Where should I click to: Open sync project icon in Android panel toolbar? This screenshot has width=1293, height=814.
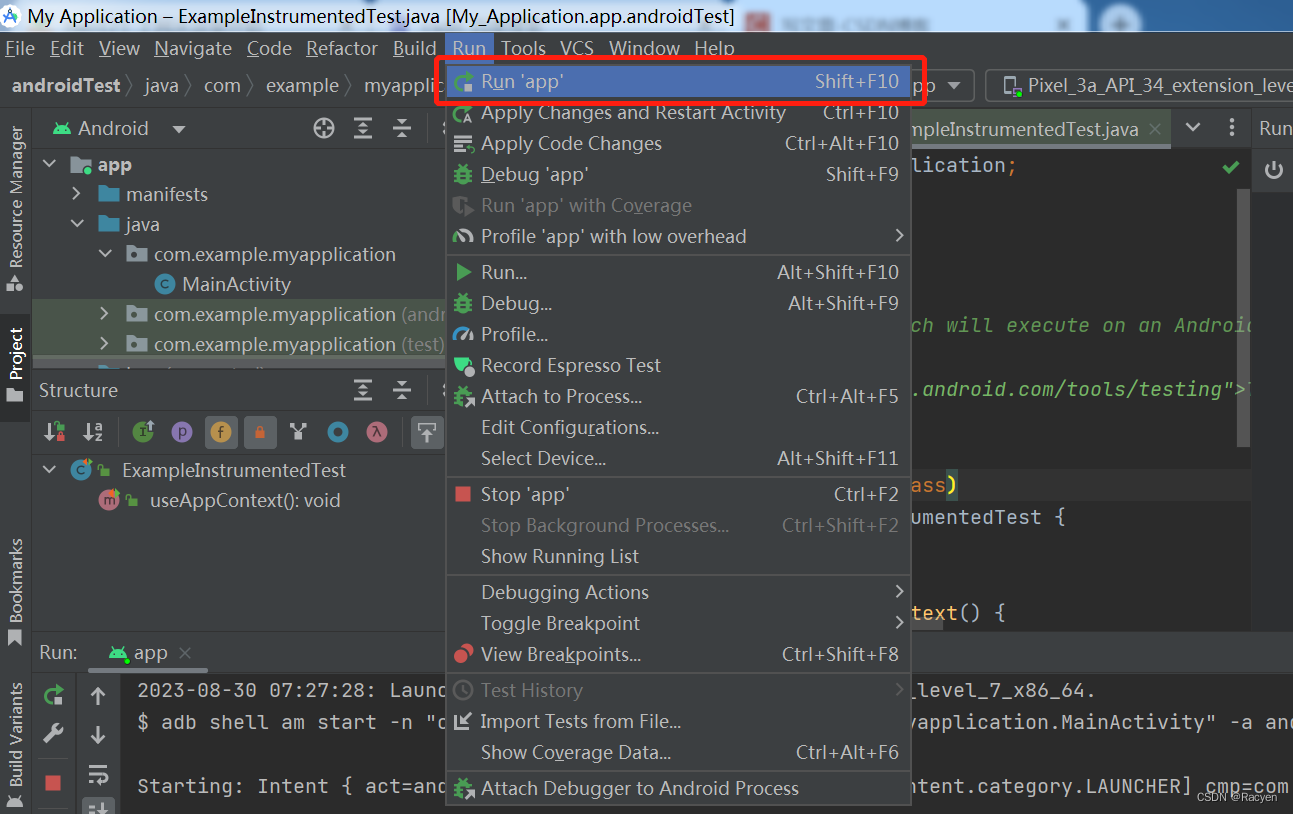pos(323,128)
